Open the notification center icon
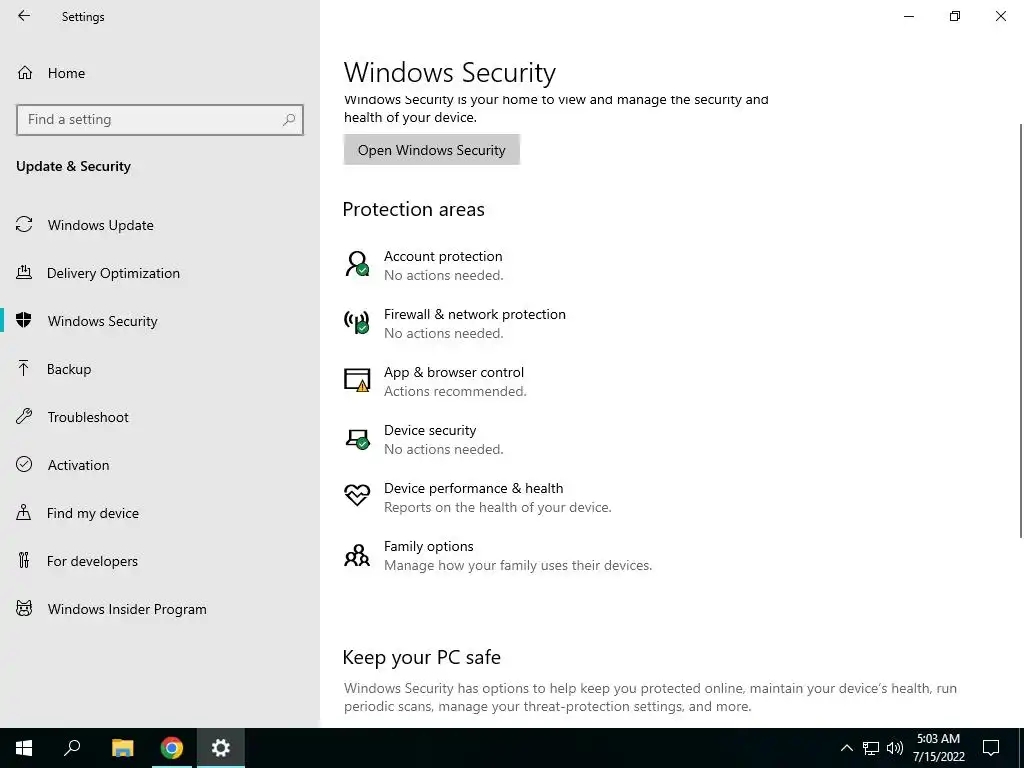 click(991, 748)
